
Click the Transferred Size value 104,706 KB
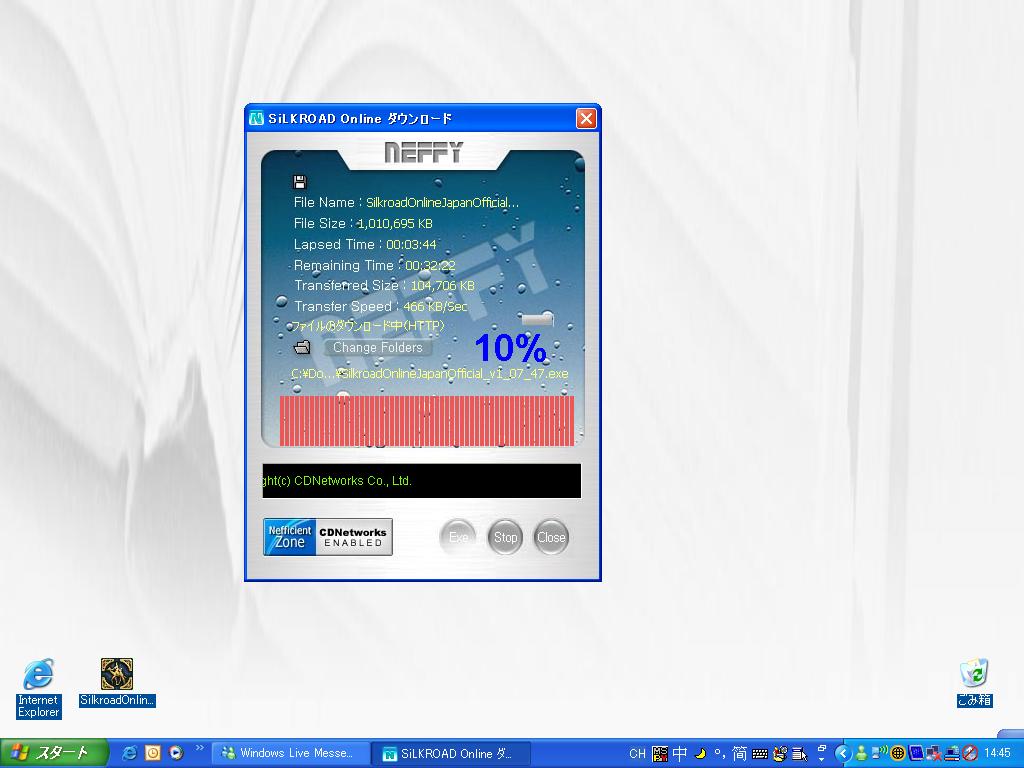point(442,285)
